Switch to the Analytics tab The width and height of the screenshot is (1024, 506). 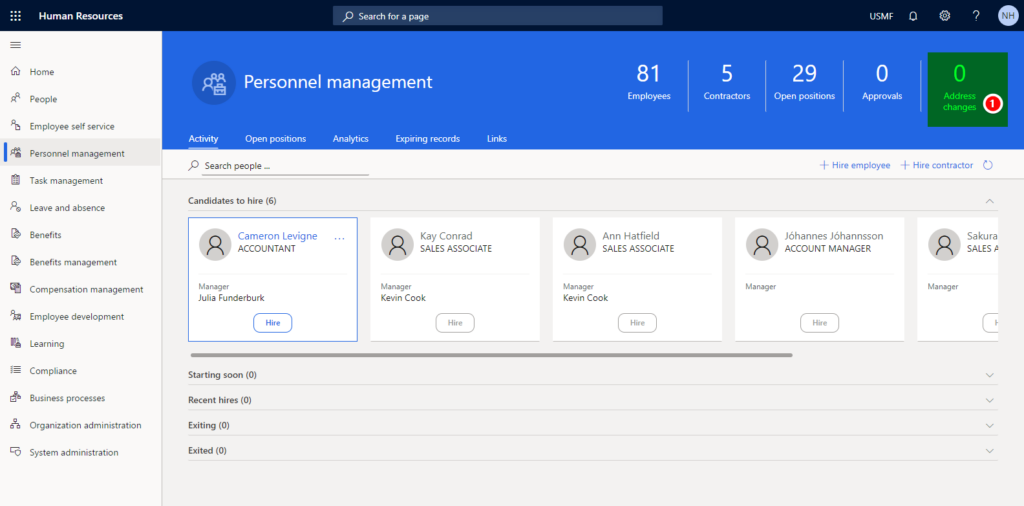(x=351, y=138)
